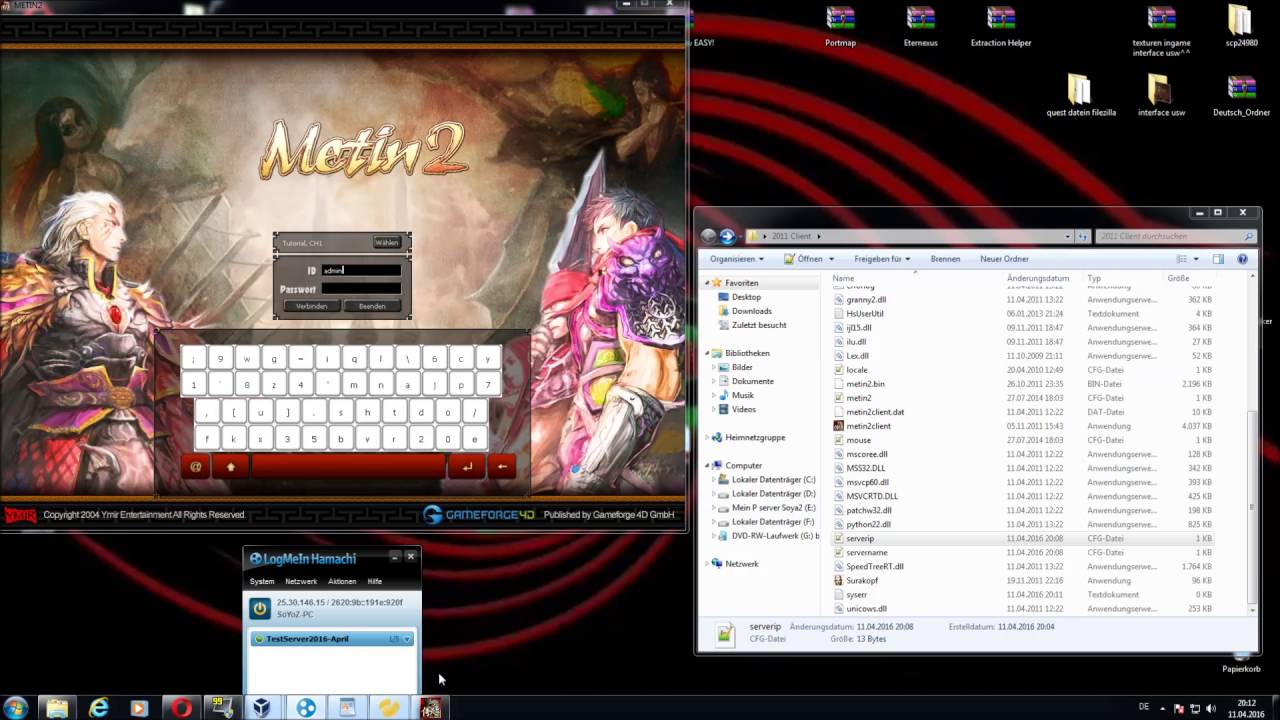Click the Verbinden button in Metin2 login
1280x720 pixels.
(312, 306)
